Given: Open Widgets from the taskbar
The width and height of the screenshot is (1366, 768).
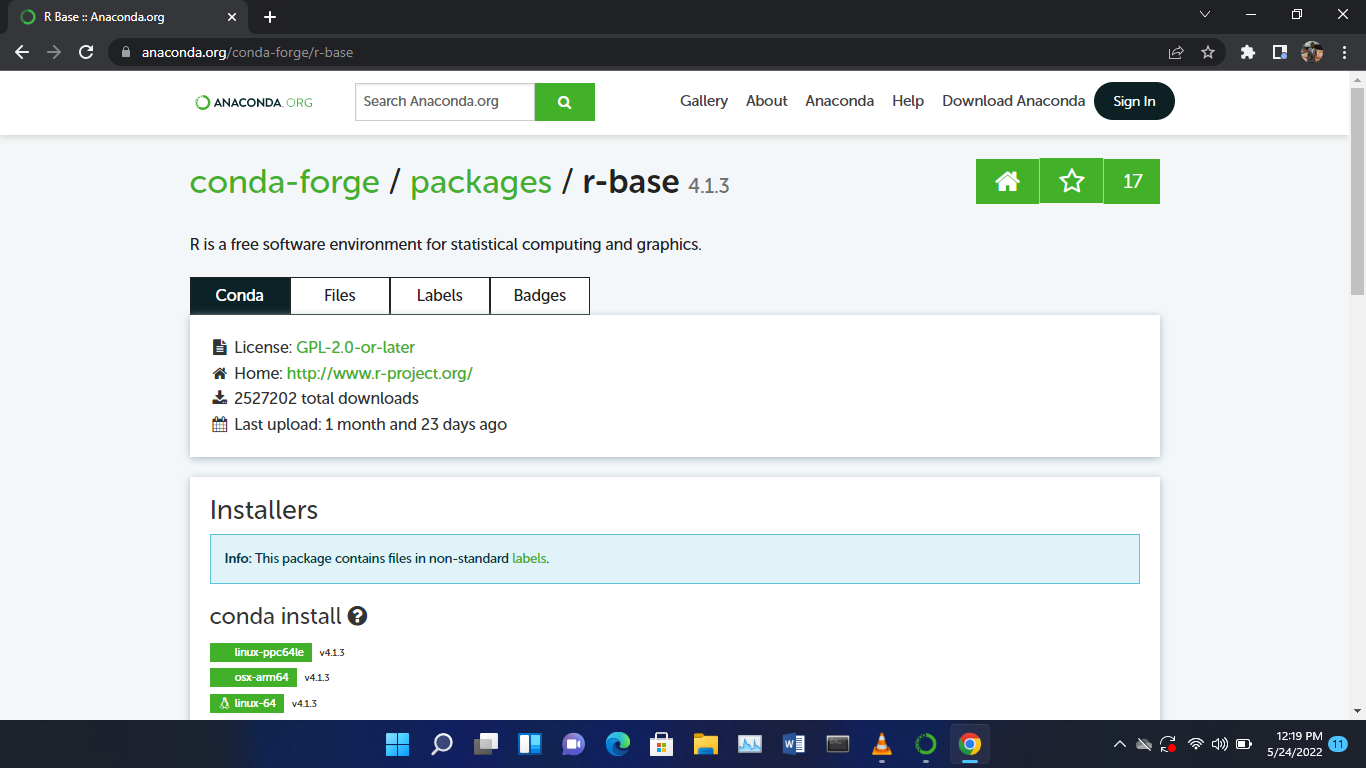Looking at the screenshot, I should coord(530,744).
